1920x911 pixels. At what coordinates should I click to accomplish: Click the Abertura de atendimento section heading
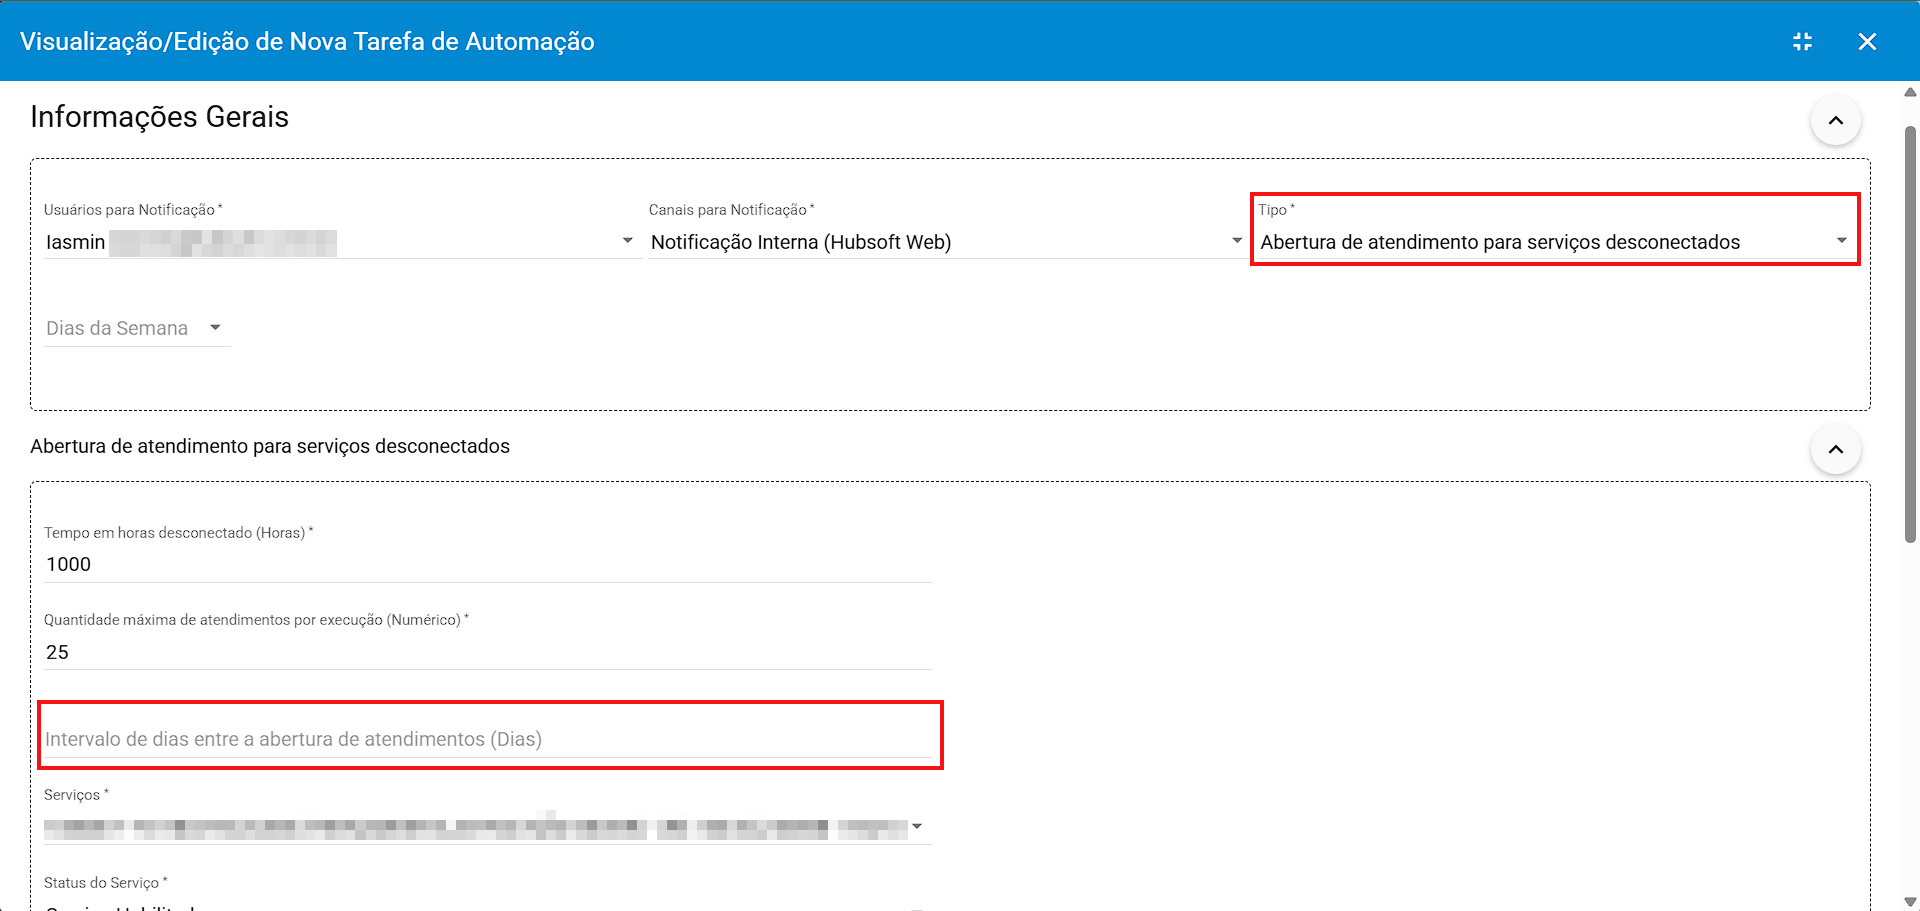[270, 446]
